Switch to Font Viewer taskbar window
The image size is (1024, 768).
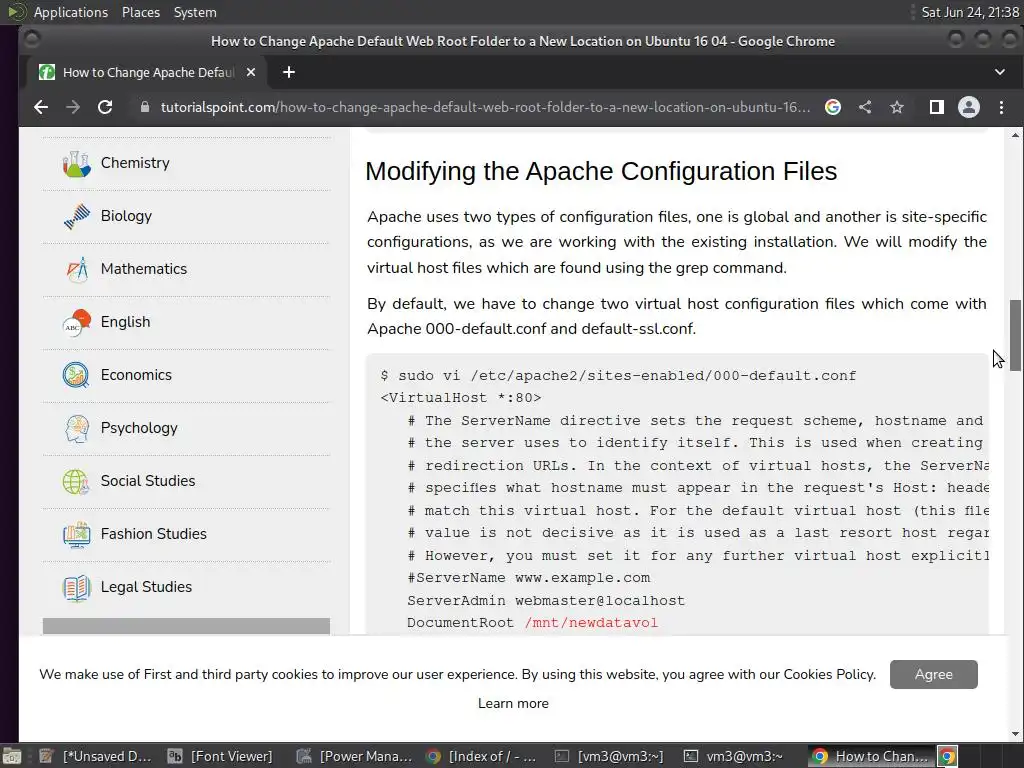coord(220,756)
